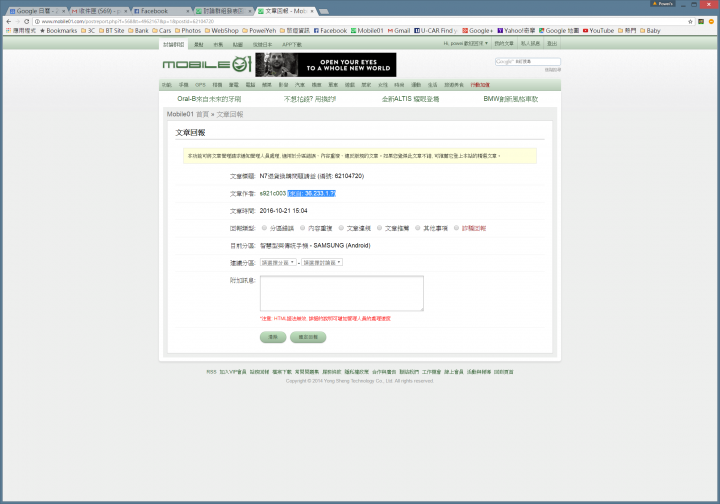Image resolution: width=720 pixels, height=504 pixels.
Task: Open the Google Maps bookmark
Action: pyautogui.click(x=559, y=31)
